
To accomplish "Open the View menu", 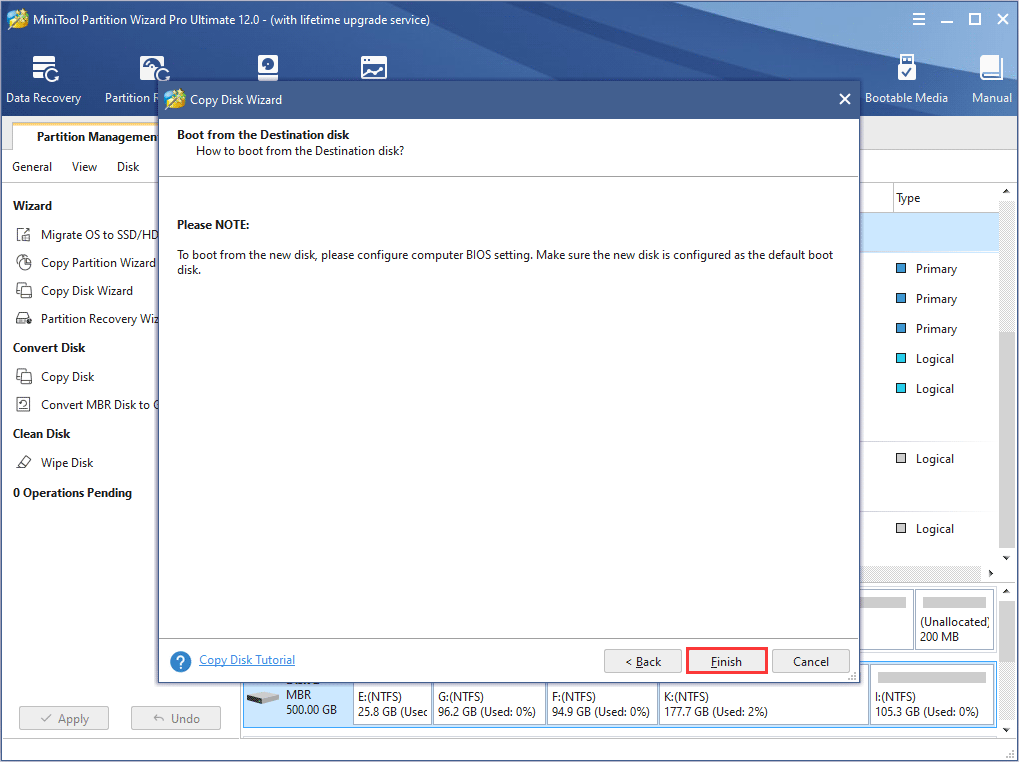I will click(84, 167).
